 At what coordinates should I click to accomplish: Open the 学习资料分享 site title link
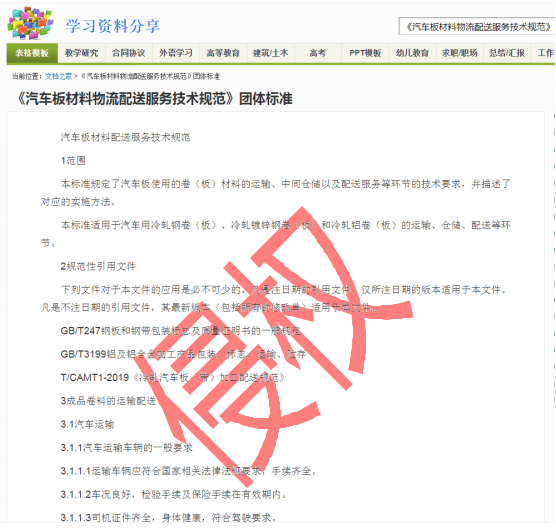113,26
